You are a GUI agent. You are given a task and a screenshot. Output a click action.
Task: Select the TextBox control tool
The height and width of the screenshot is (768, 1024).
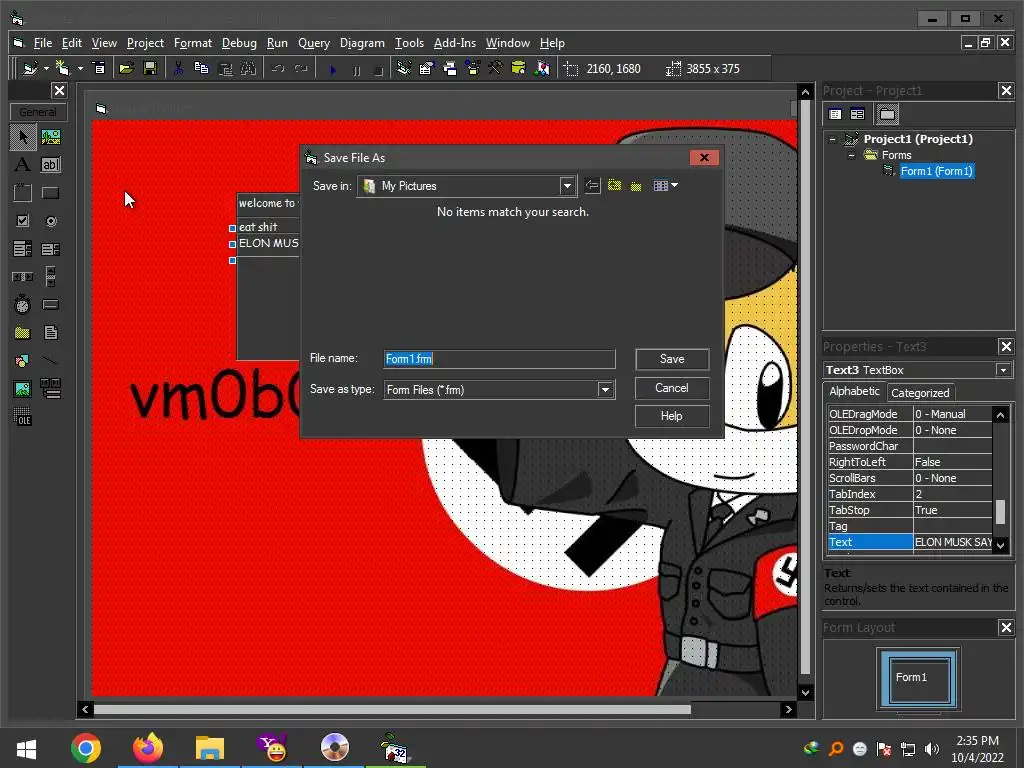click(50, 165)
